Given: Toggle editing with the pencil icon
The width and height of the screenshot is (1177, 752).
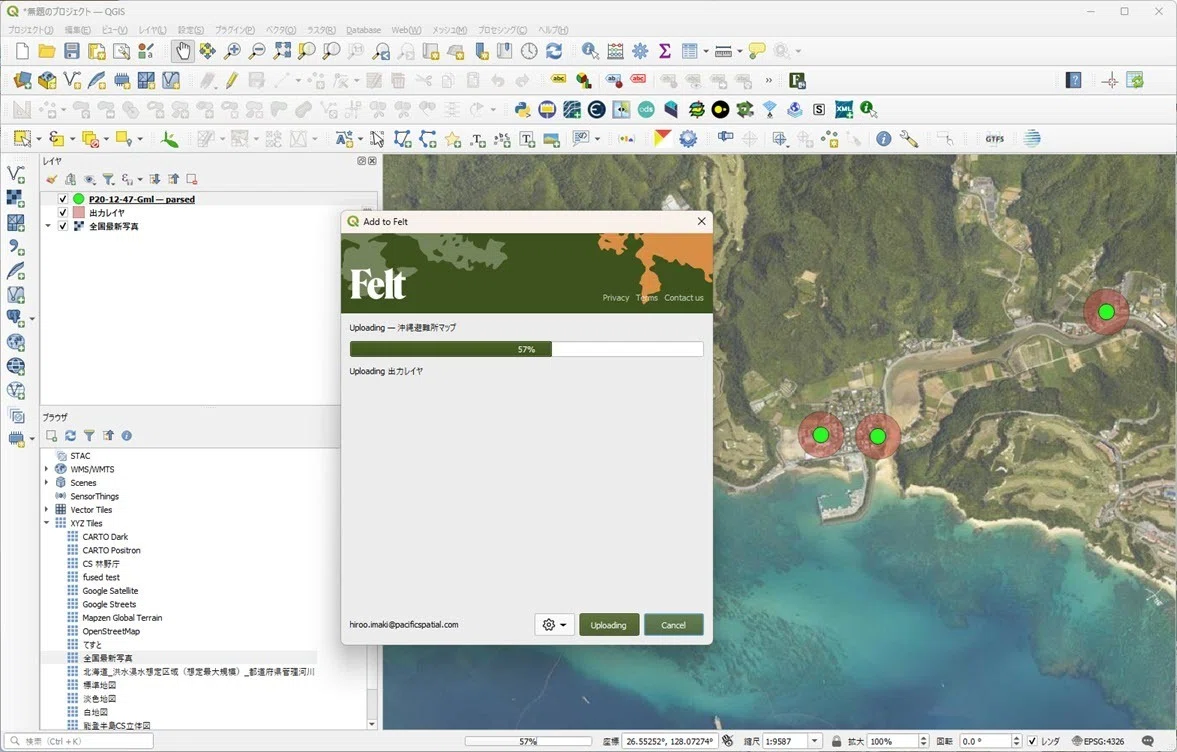Looking at the screenshot, I should (x=232, y=80).
